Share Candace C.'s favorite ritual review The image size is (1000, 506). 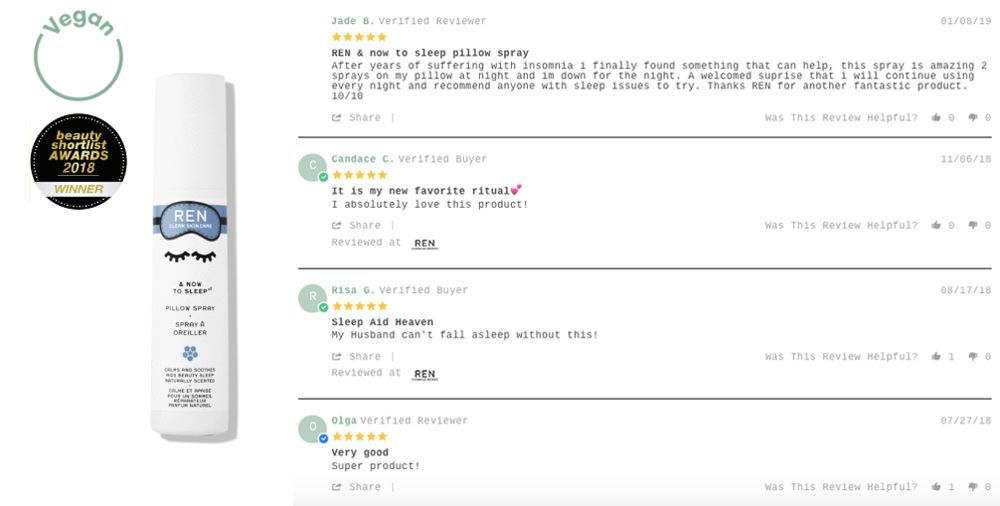pyautogui.click(x=357, y=226)
